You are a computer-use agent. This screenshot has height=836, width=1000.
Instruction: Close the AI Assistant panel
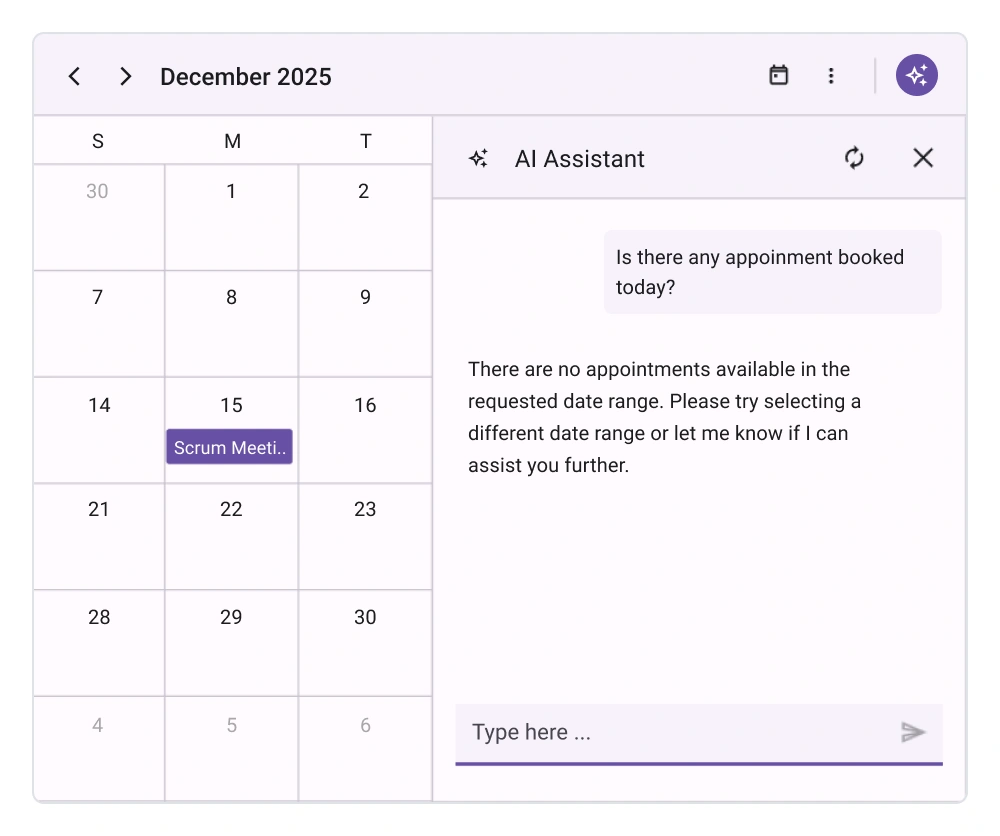click(x=922, y=158)
